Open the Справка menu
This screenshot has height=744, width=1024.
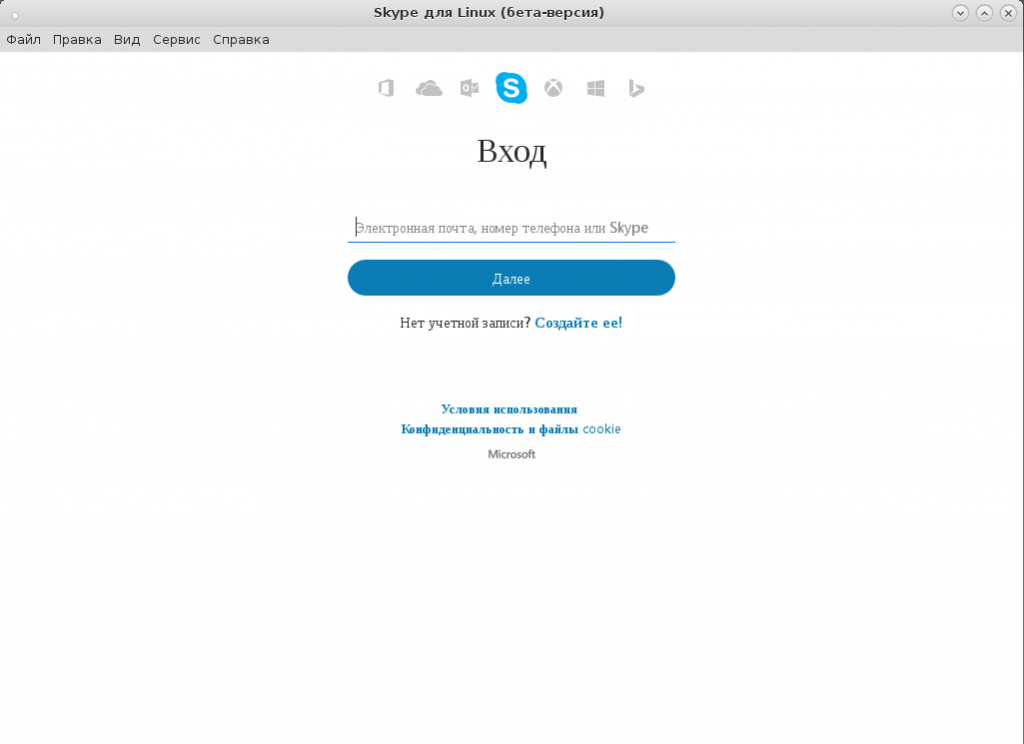point(241,40)
